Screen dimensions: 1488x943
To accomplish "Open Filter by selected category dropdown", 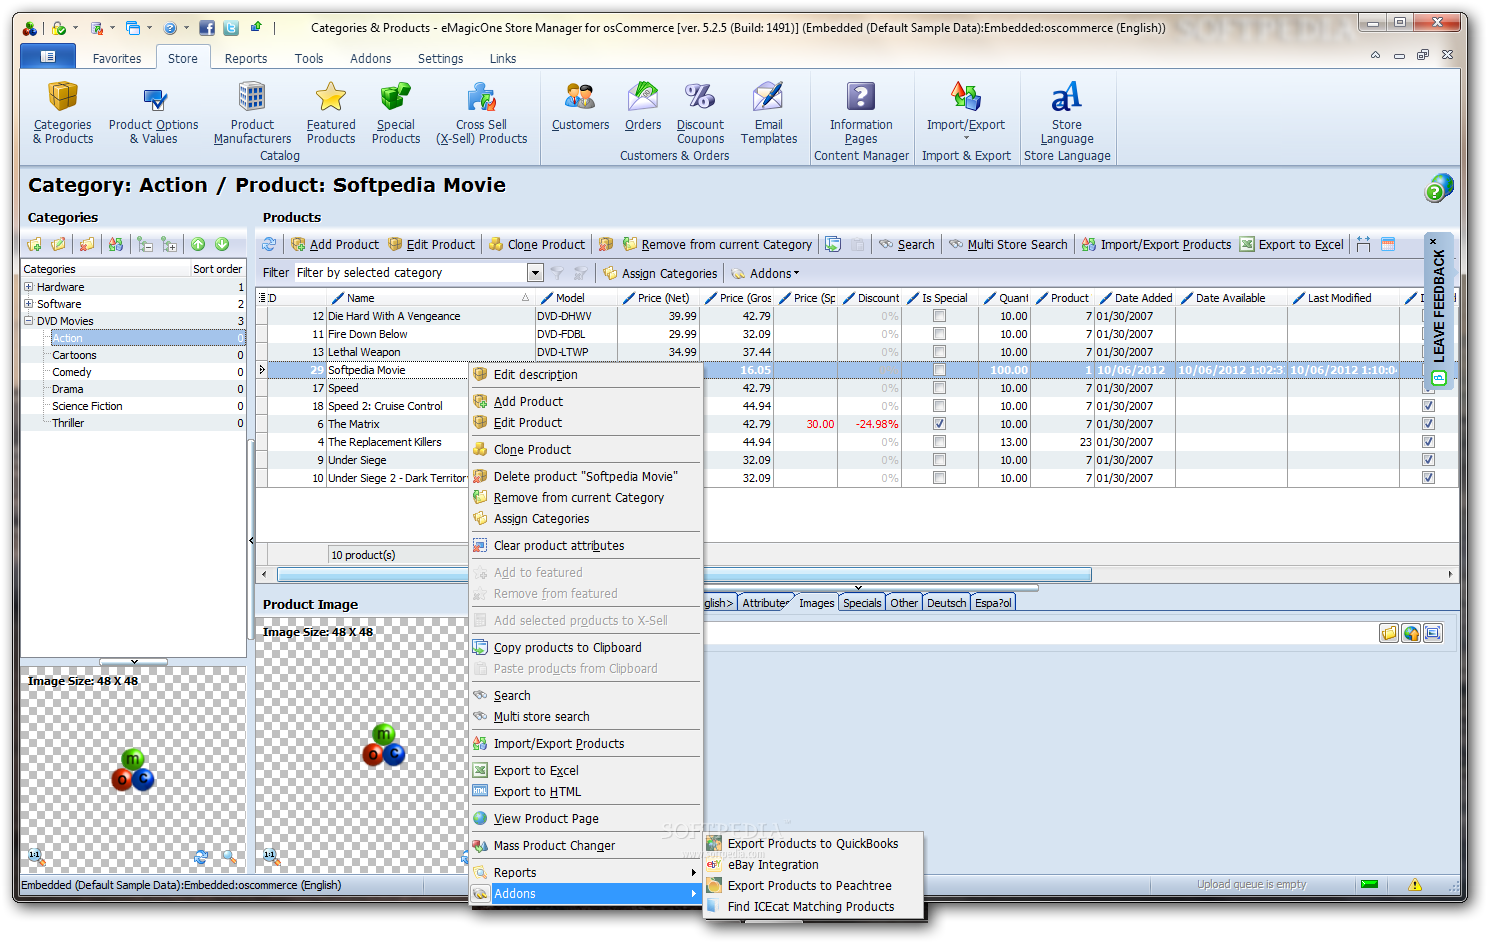I will (535, 273).
